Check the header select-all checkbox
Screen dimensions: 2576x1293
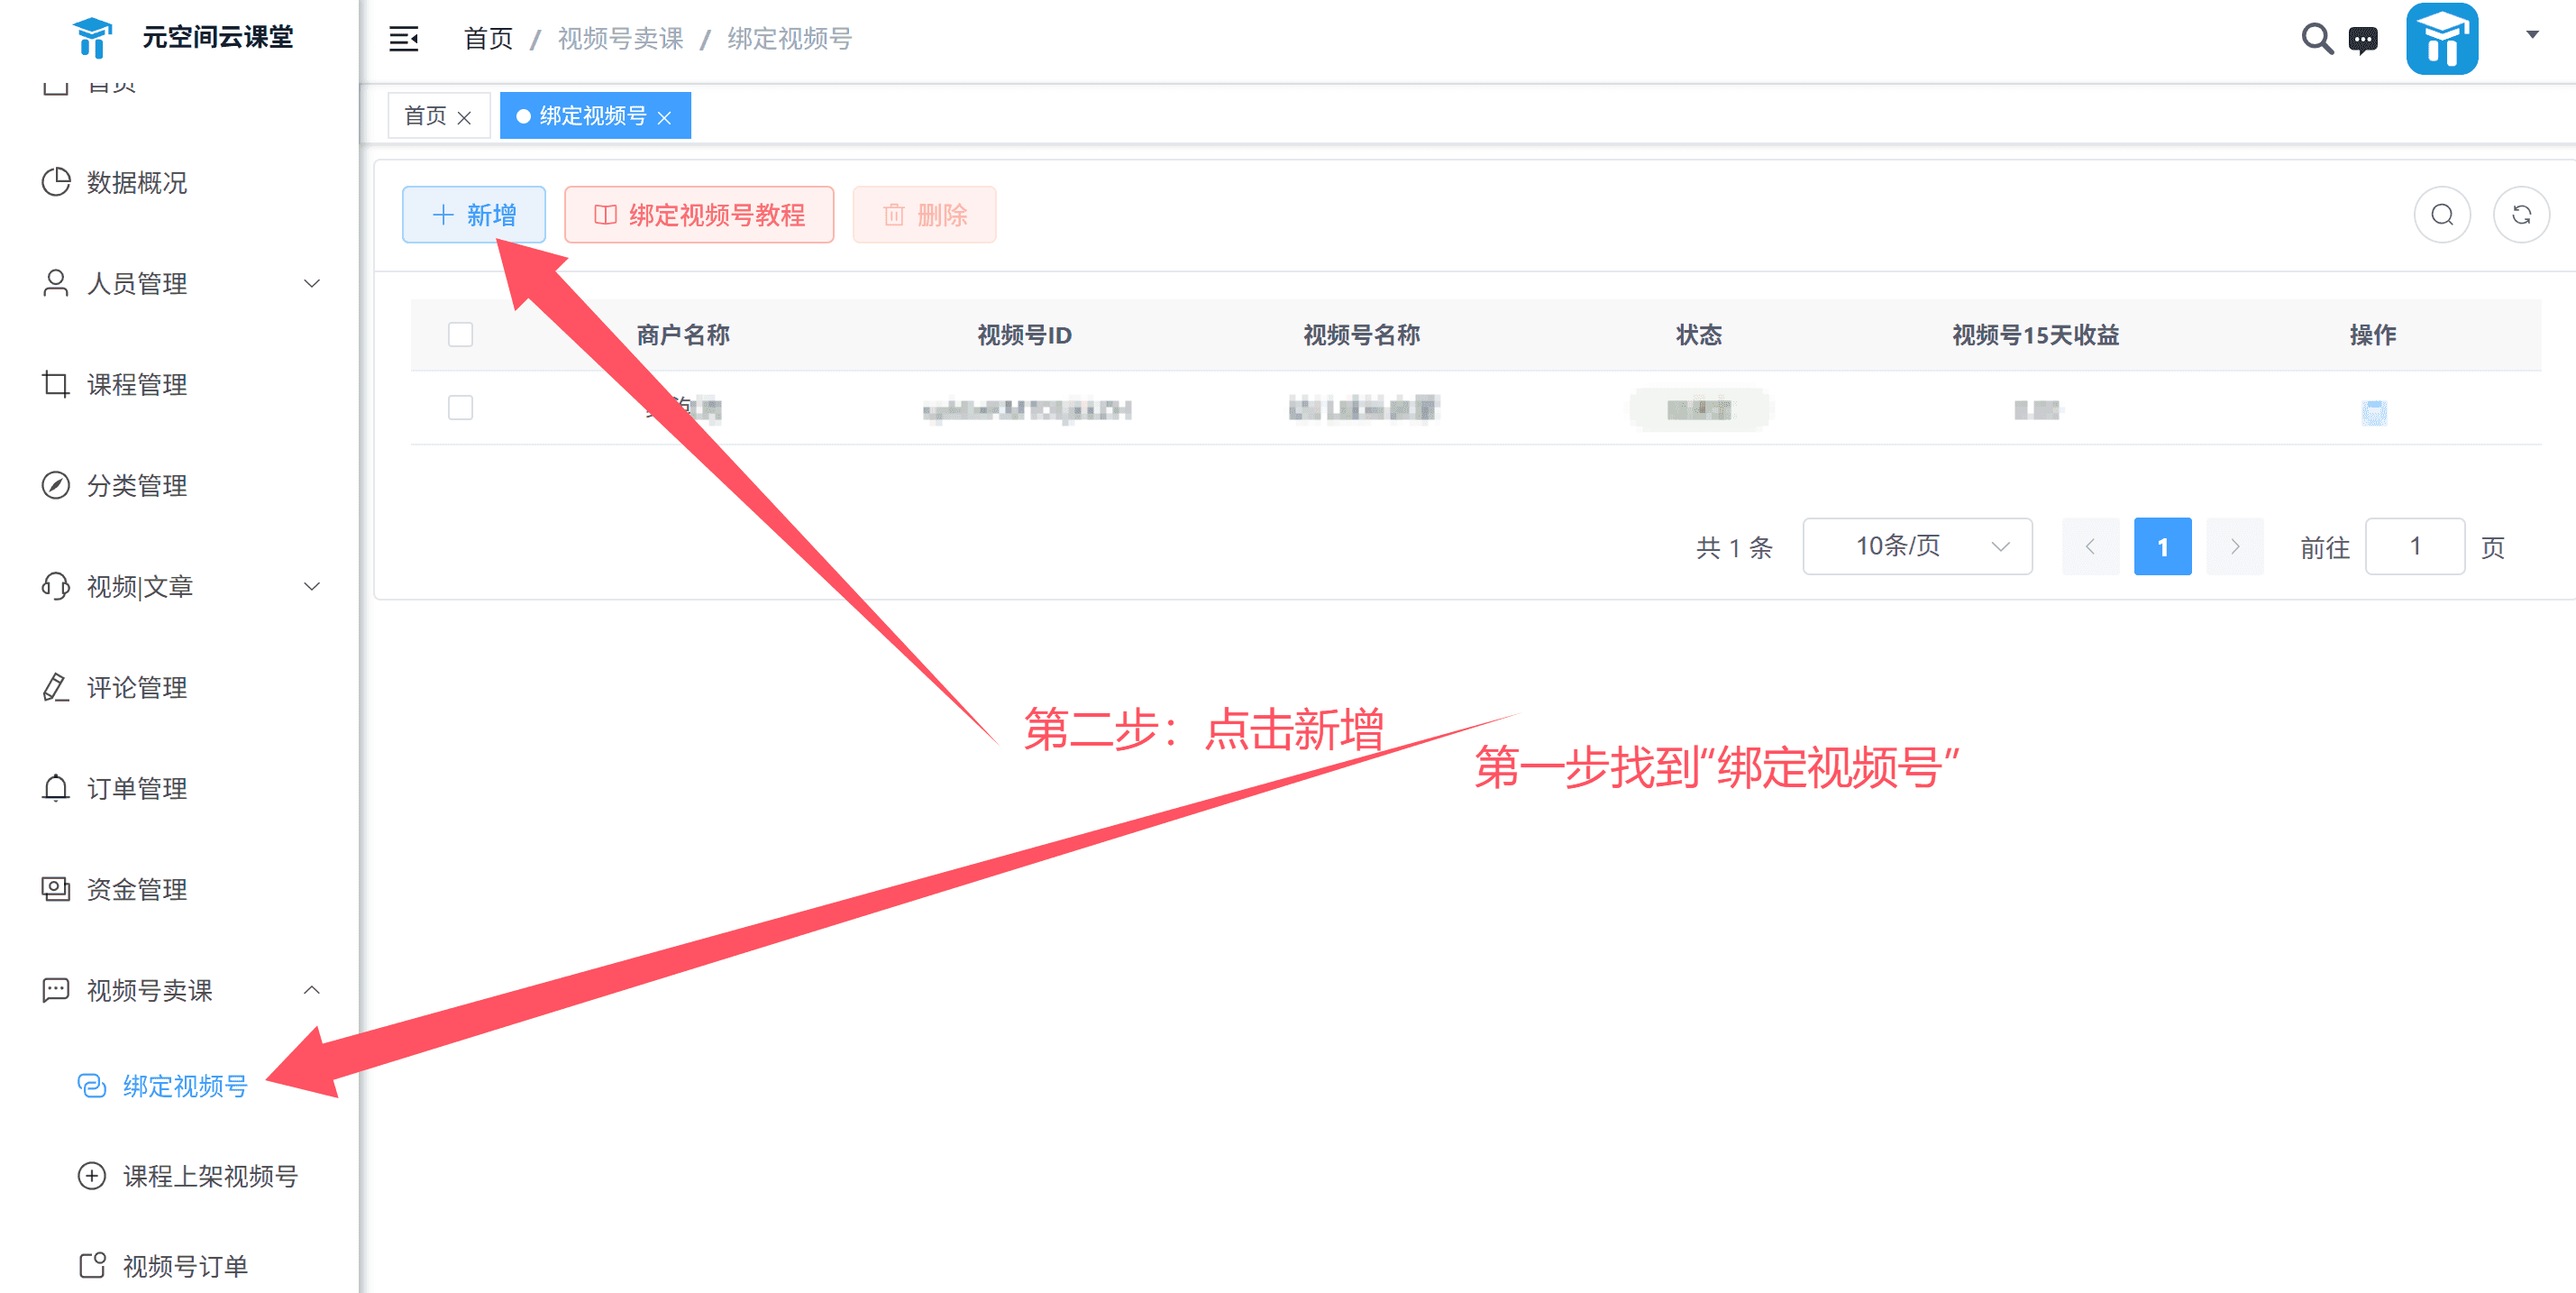point(461,334)
